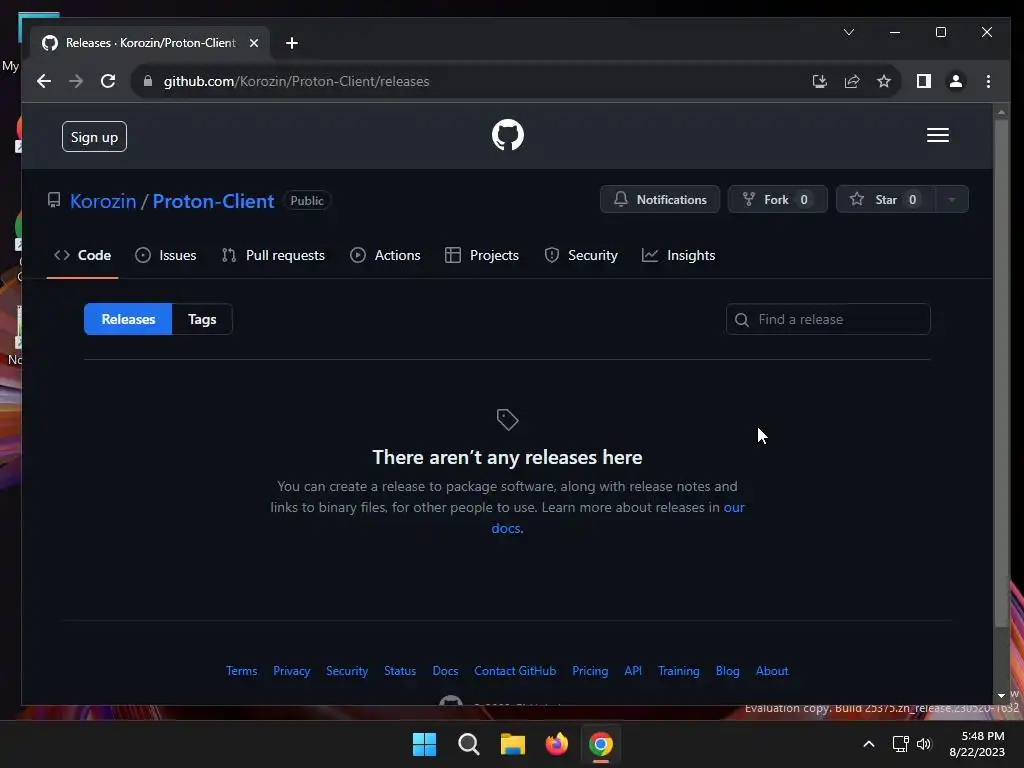Expand the Star lists dropdown arrow
Viewport: 1024px width, 768px height.
point(952,199)
